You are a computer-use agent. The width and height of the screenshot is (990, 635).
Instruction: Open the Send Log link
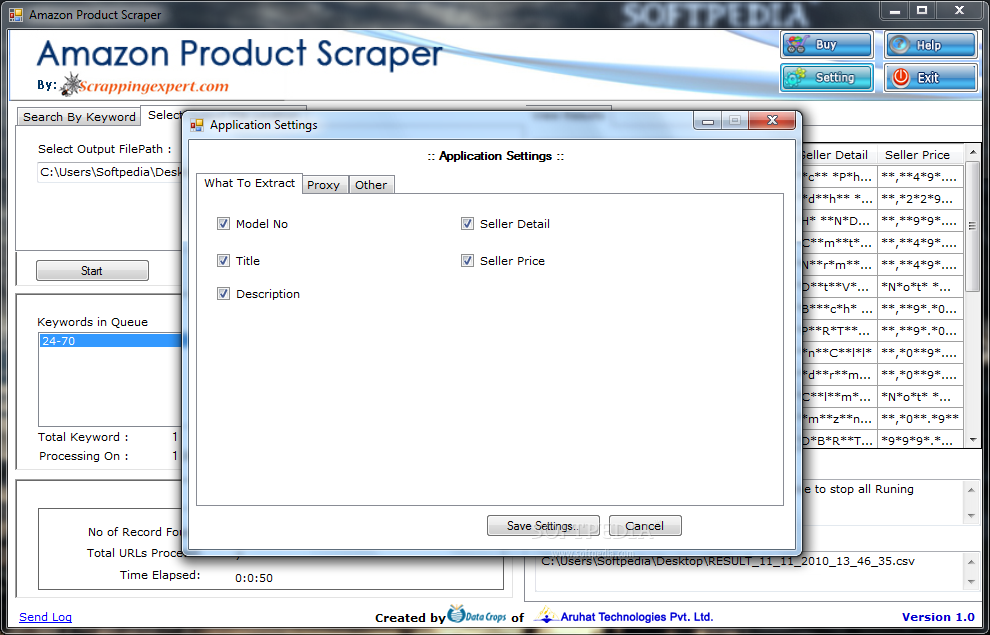click(x=45, y=617)
